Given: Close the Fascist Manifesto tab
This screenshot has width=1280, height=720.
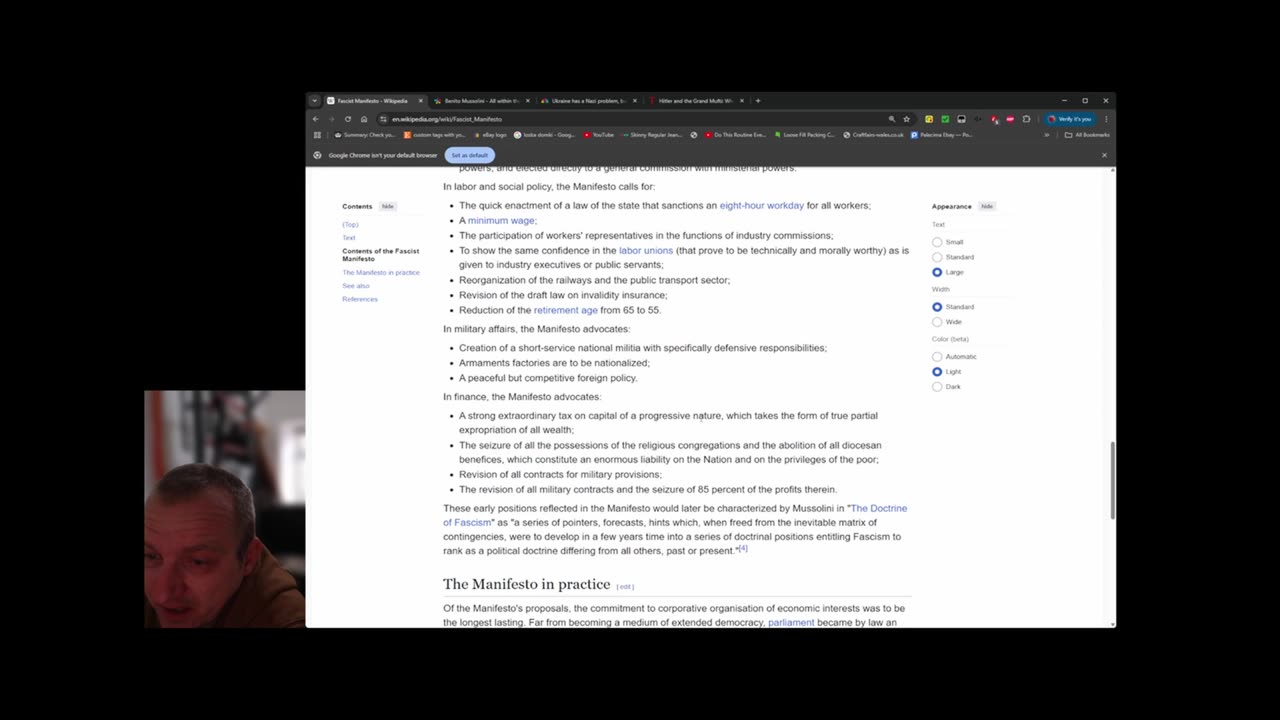Looking at the screenshot, I should pyautogui.click(x=420, y=101).
